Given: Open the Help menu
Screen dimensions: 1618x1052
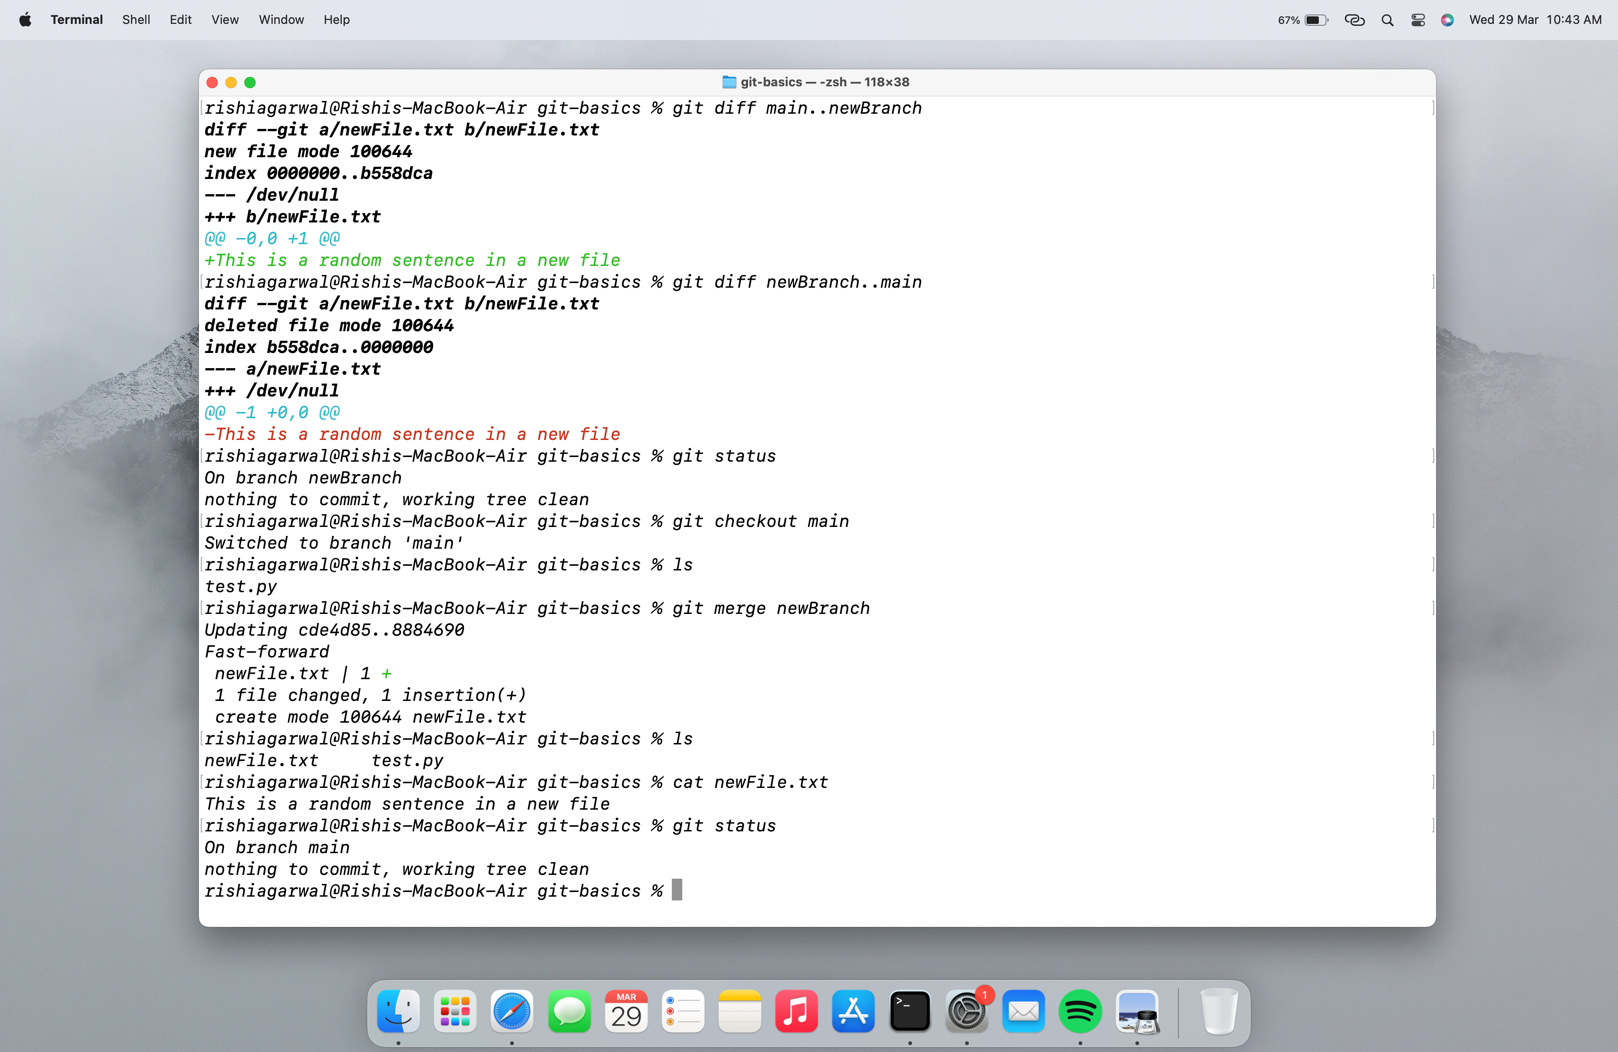Looking at the screenshot, I should pyautogui.click(x=336, y=19).
